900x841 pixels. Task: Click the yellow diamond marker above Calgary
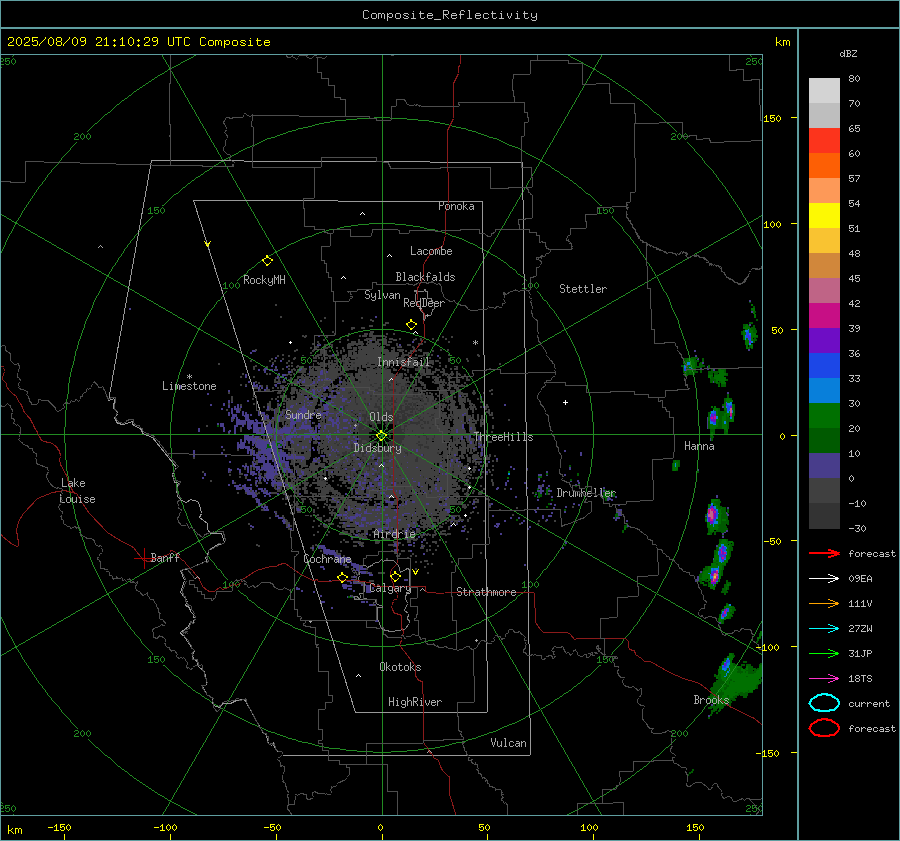pyautogui.click(x=395, y=576)
